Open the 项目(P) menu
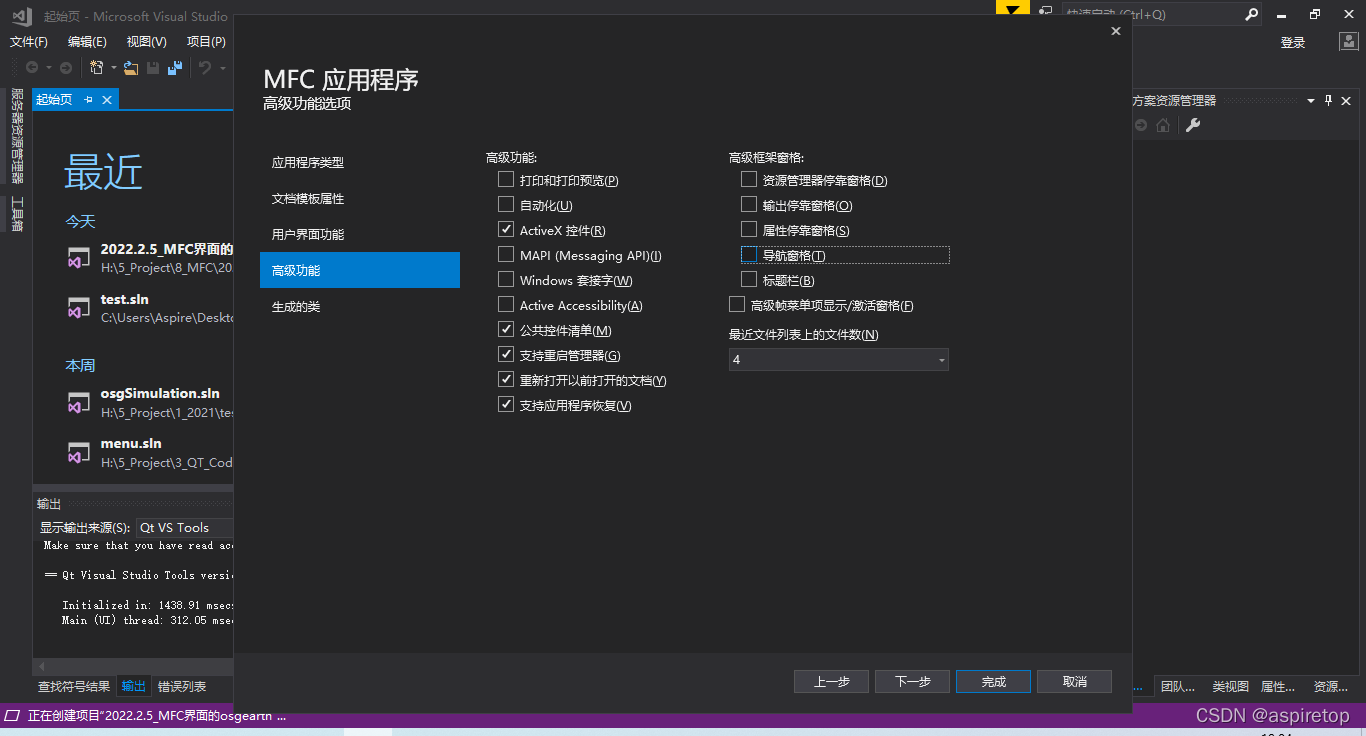Viewport: 1366px width, 736px height. [206, 42]
